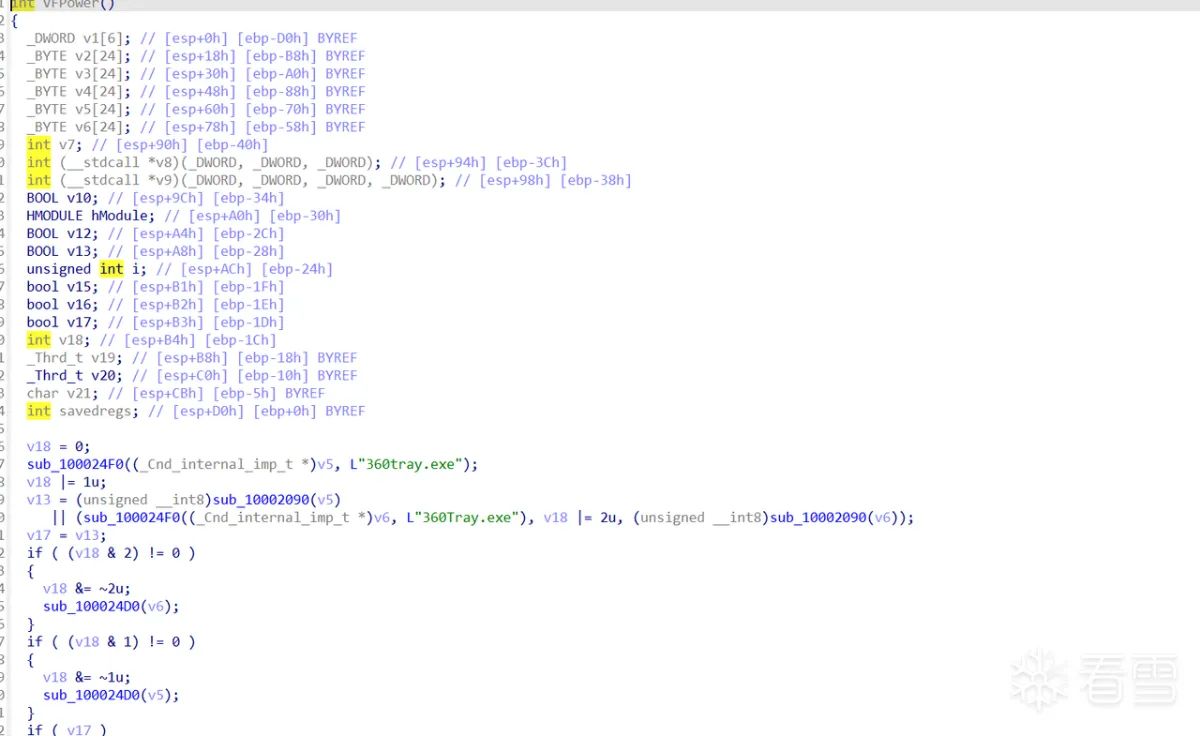The image size is (1200, 736).
Task: Click the "_BYTE v5[24];" declaration
Action: (x=79, y=109)
